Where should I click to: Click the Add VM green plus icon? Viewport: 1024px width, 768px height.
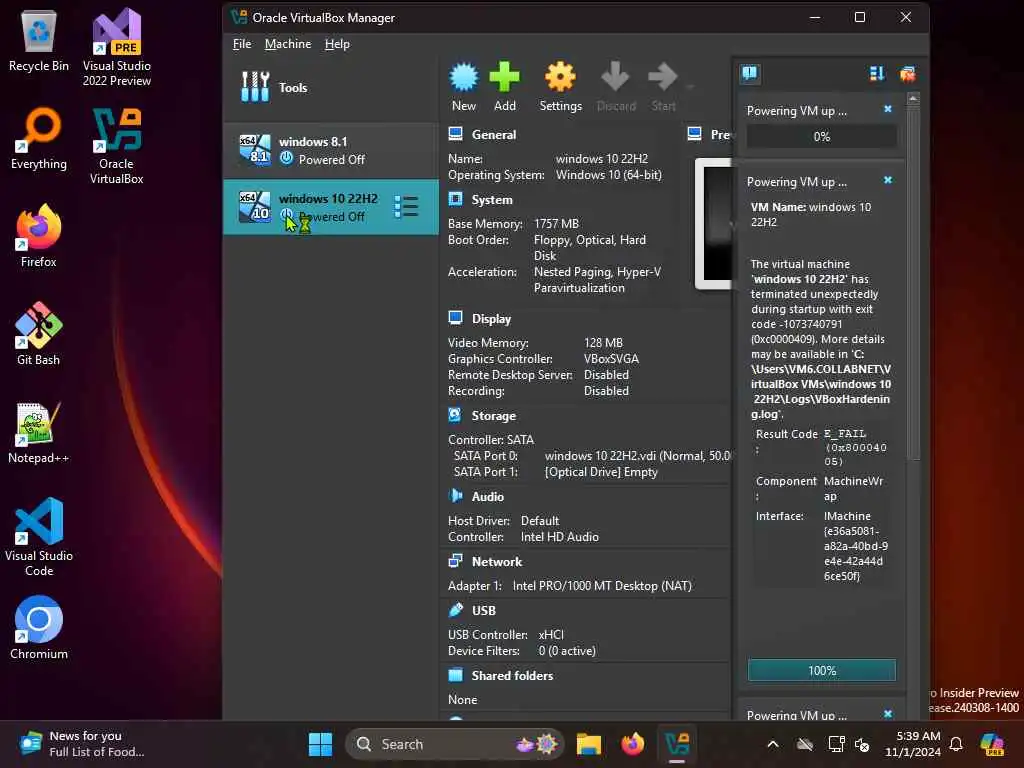(x=504, y=77)
